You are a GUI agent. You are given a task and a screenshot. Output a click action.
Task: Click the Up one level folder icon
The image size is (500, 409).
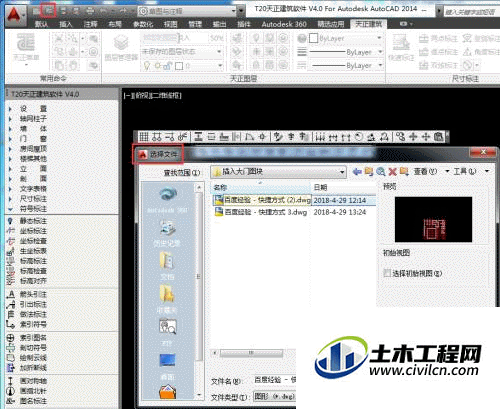[369, 172]
